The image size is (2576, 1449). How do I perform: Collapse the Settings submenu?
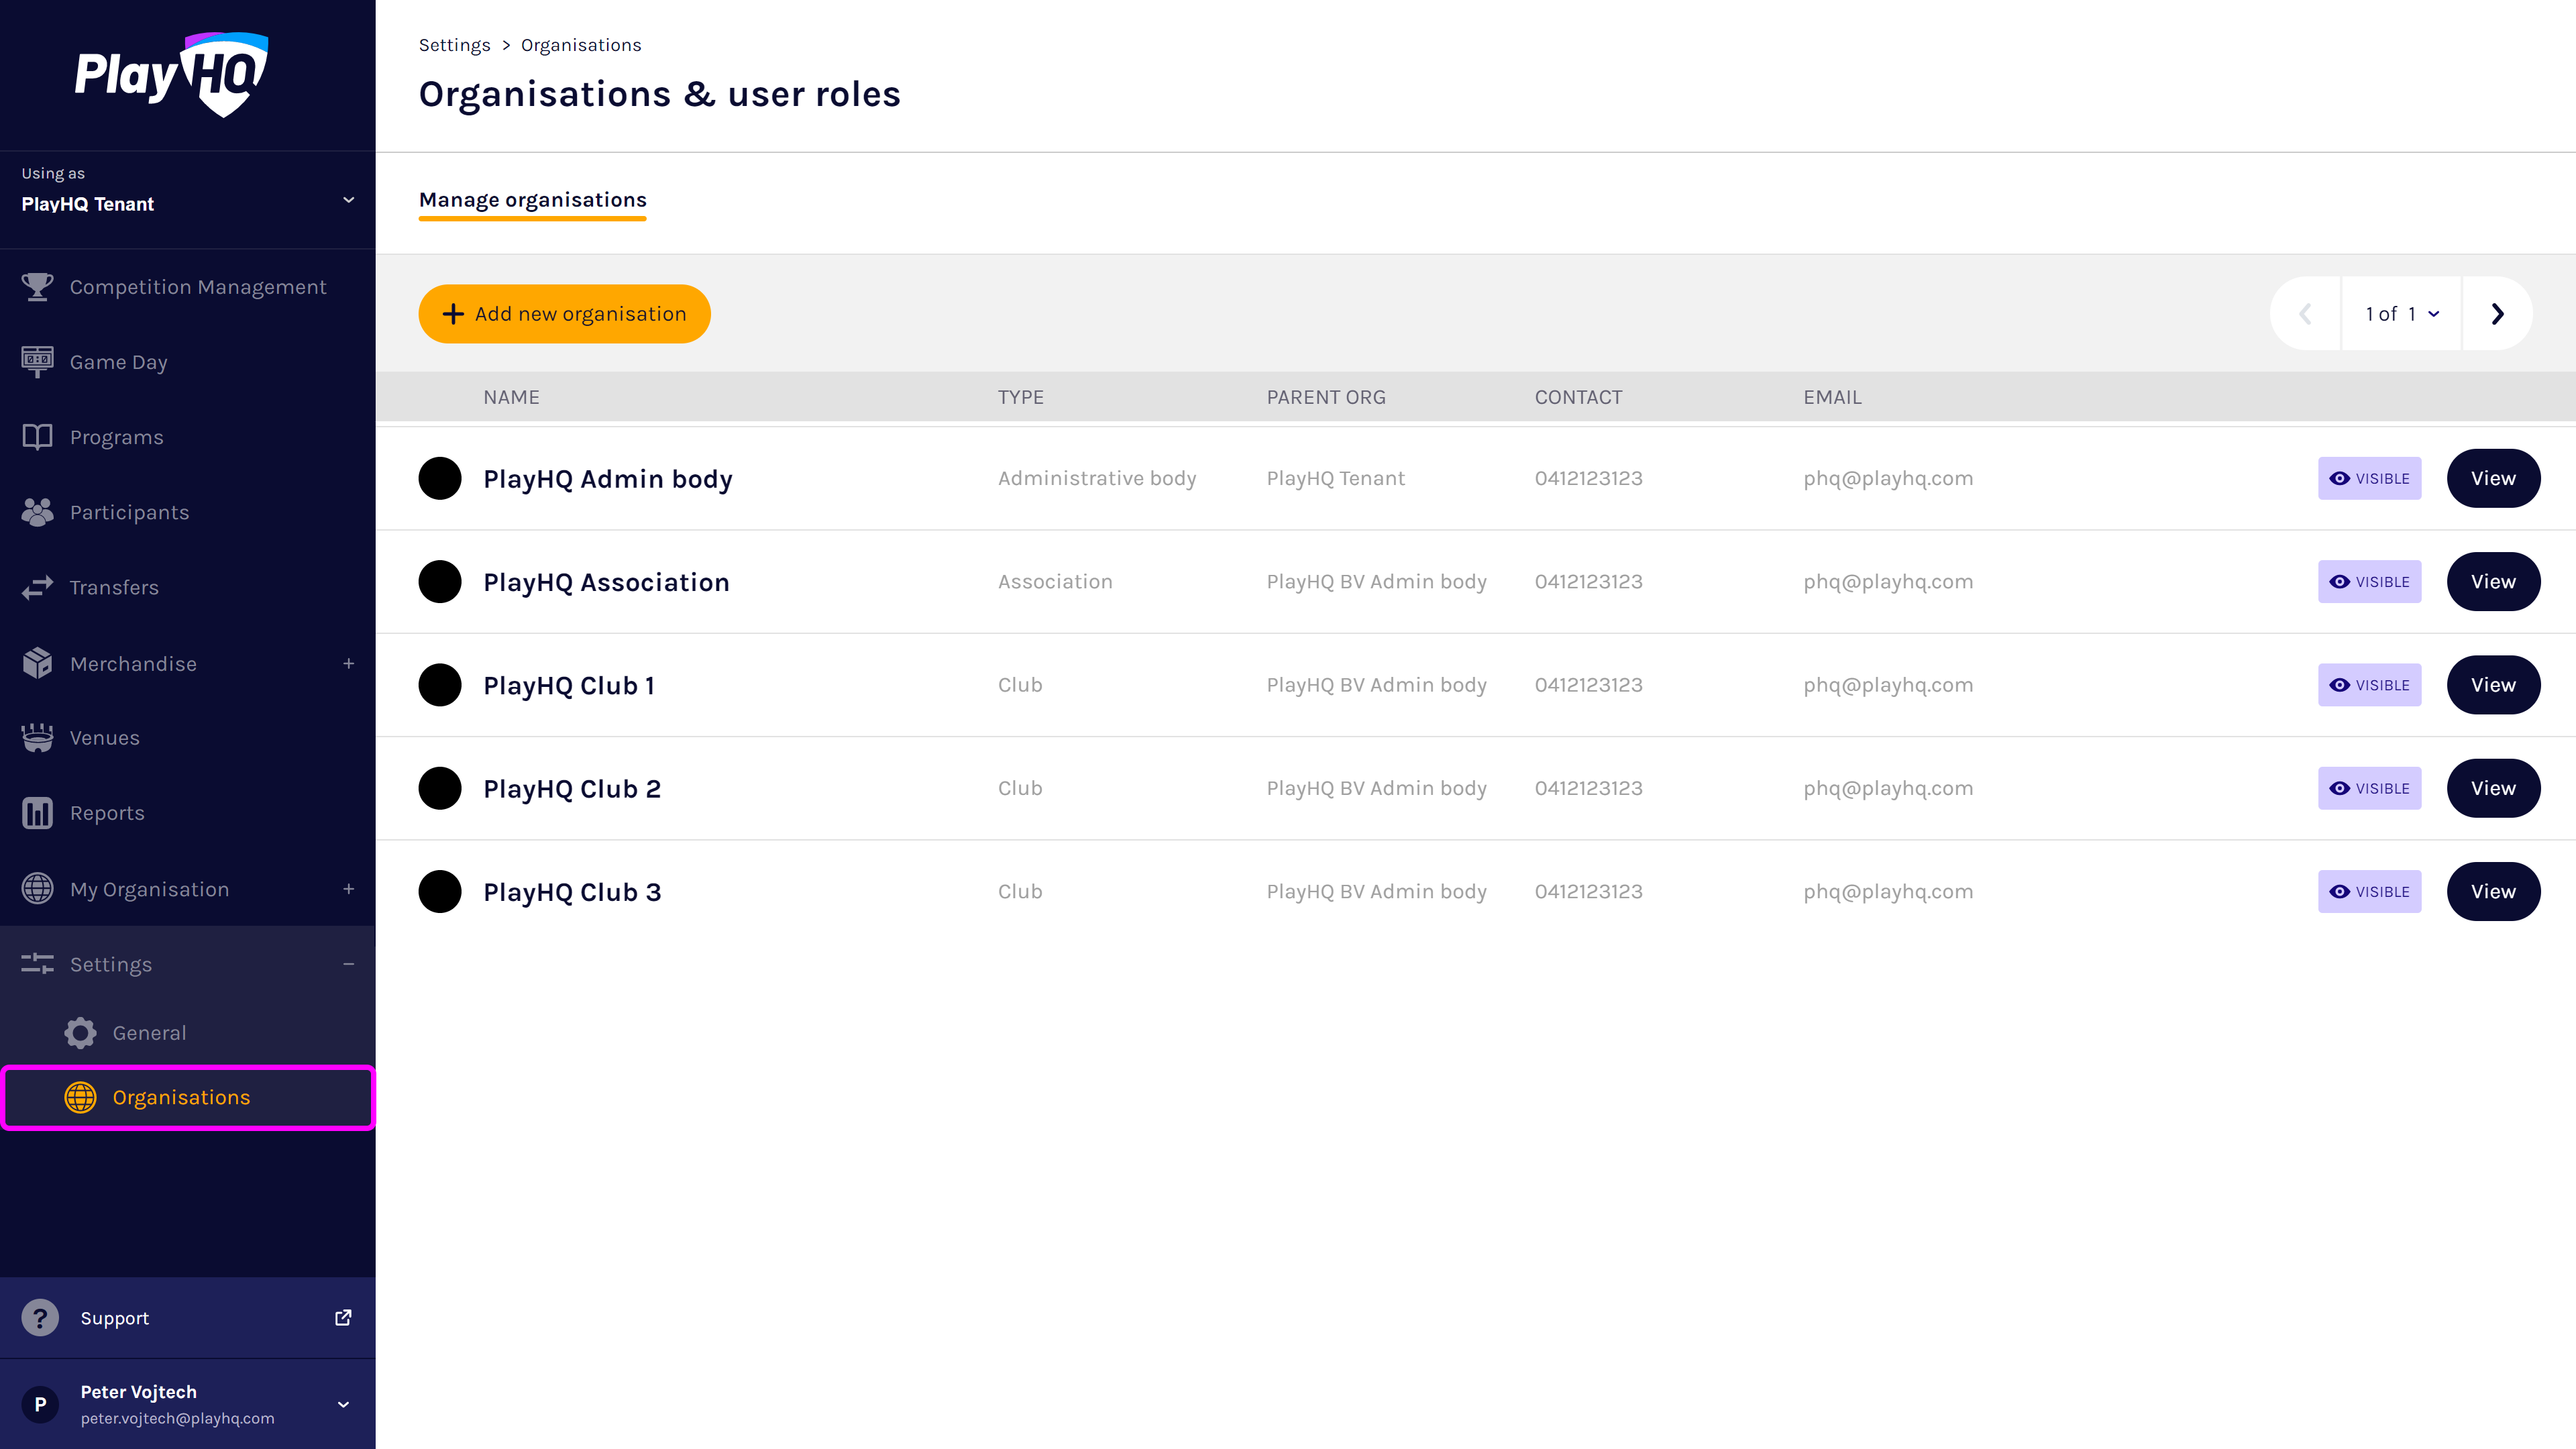click(348, 964)
